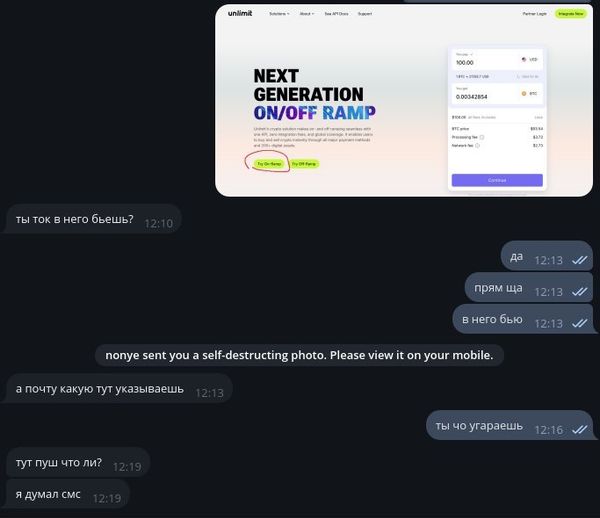Open the shared Unlimit website screenshot
Screen dimensions: 600x518
[x=404, y=101]
